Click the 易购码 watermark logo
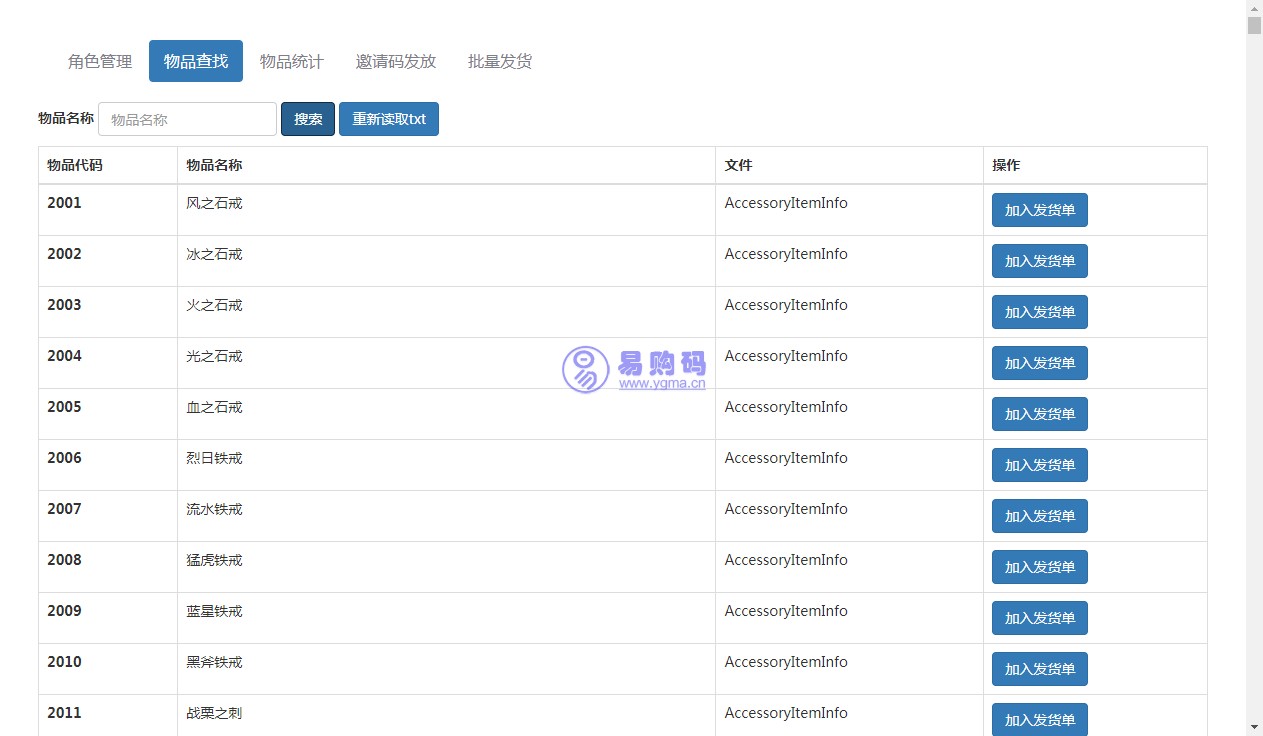Screen dimensions: 1263x736 click(x=634, y=369)
